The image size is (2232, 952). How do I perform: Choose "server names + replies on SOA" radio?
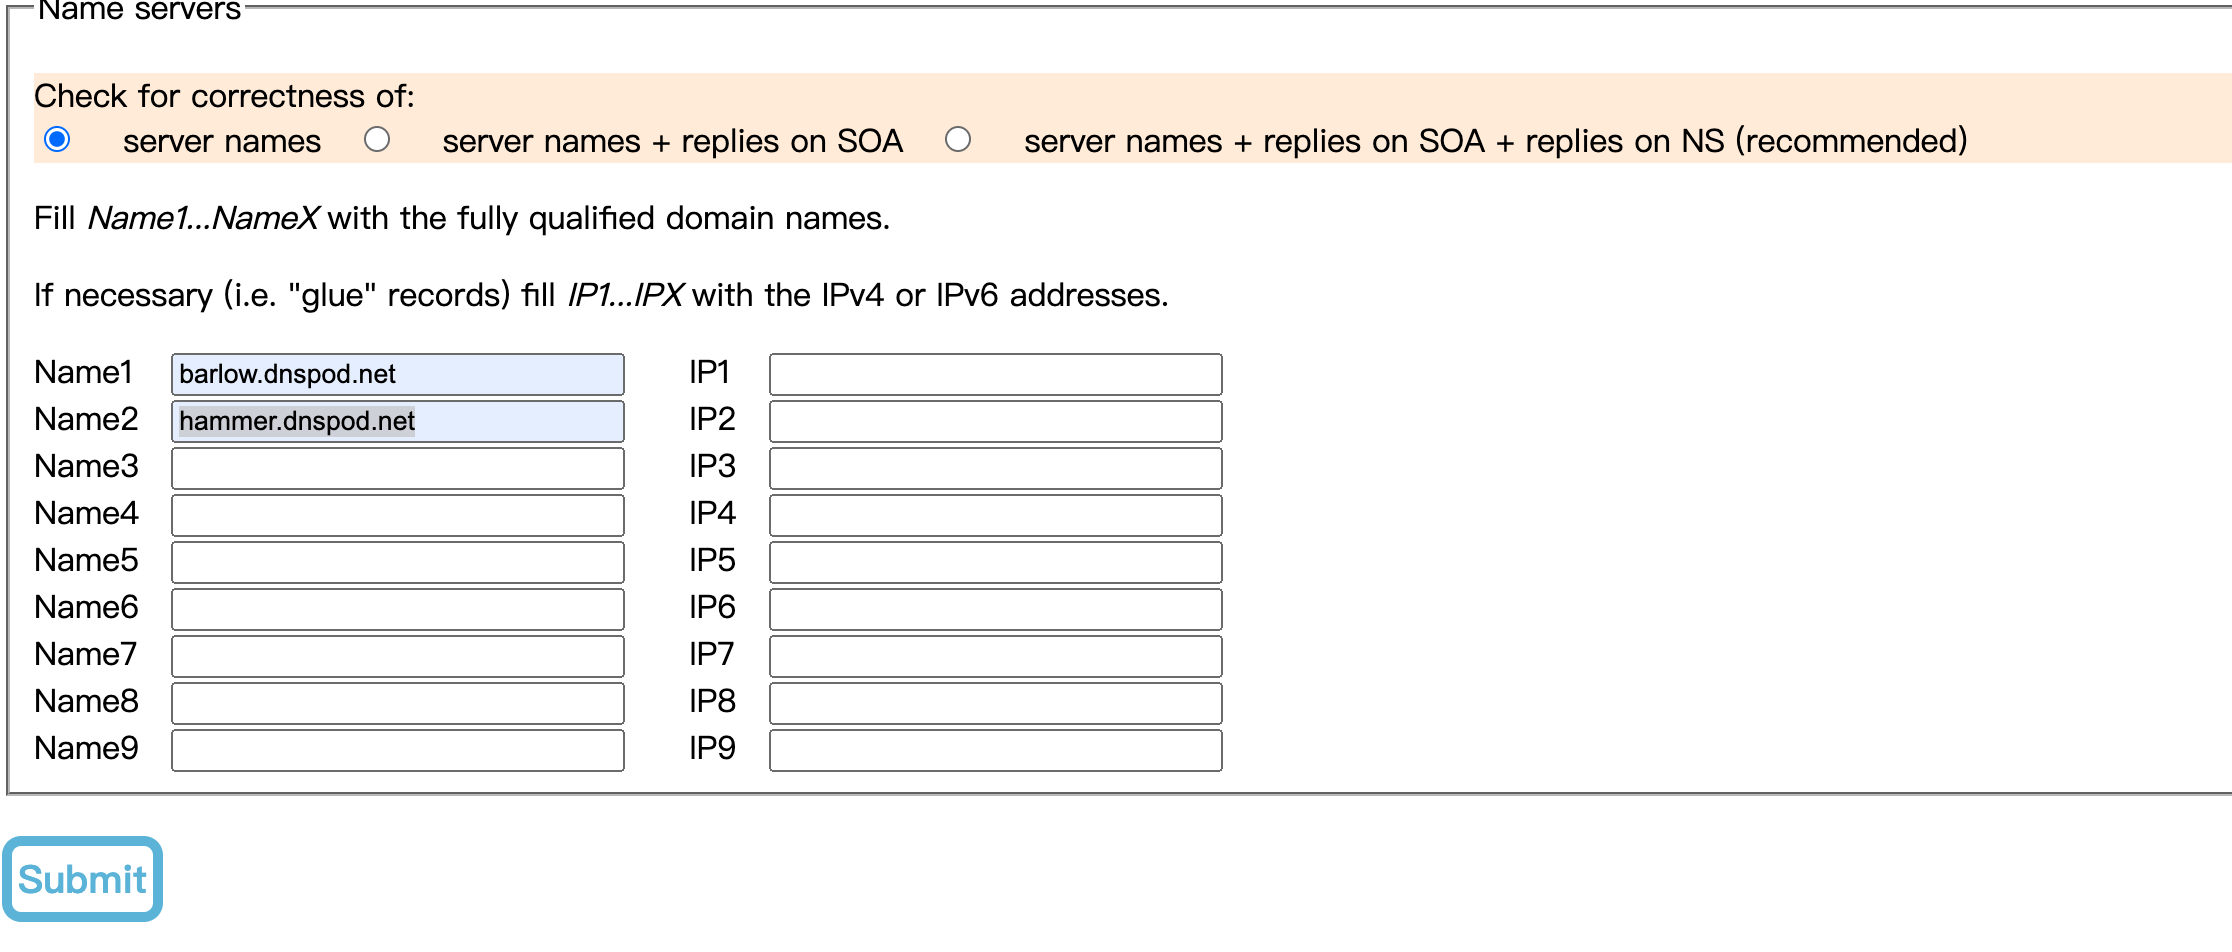(377, 140)
